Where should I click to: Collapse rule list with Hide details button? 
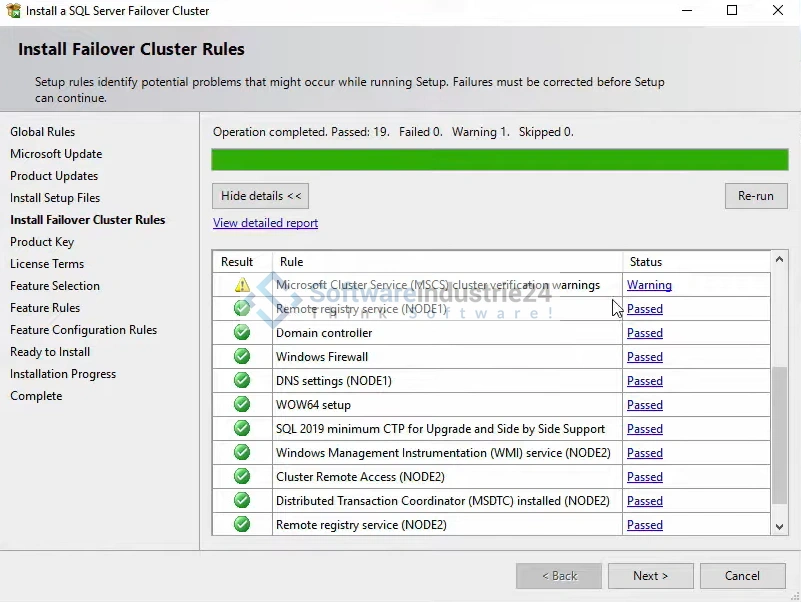(x=260, y=196)
